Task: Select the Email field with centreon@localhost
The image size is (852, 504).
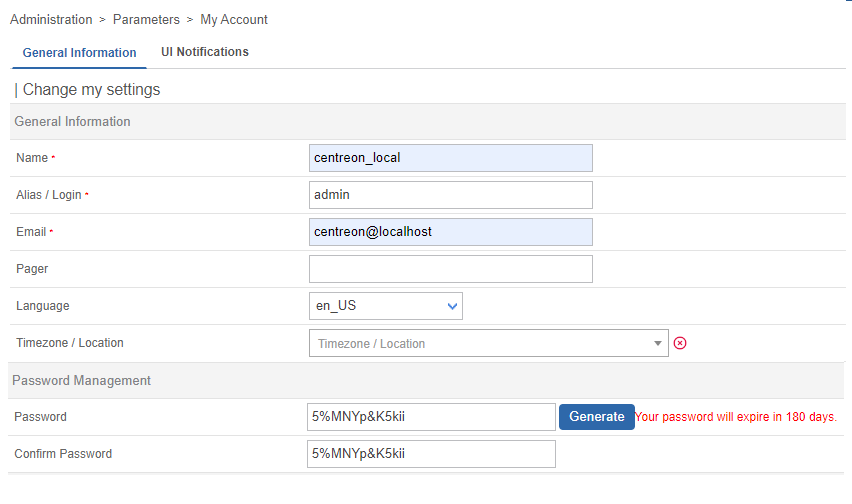Action: [x=451, y=232]
